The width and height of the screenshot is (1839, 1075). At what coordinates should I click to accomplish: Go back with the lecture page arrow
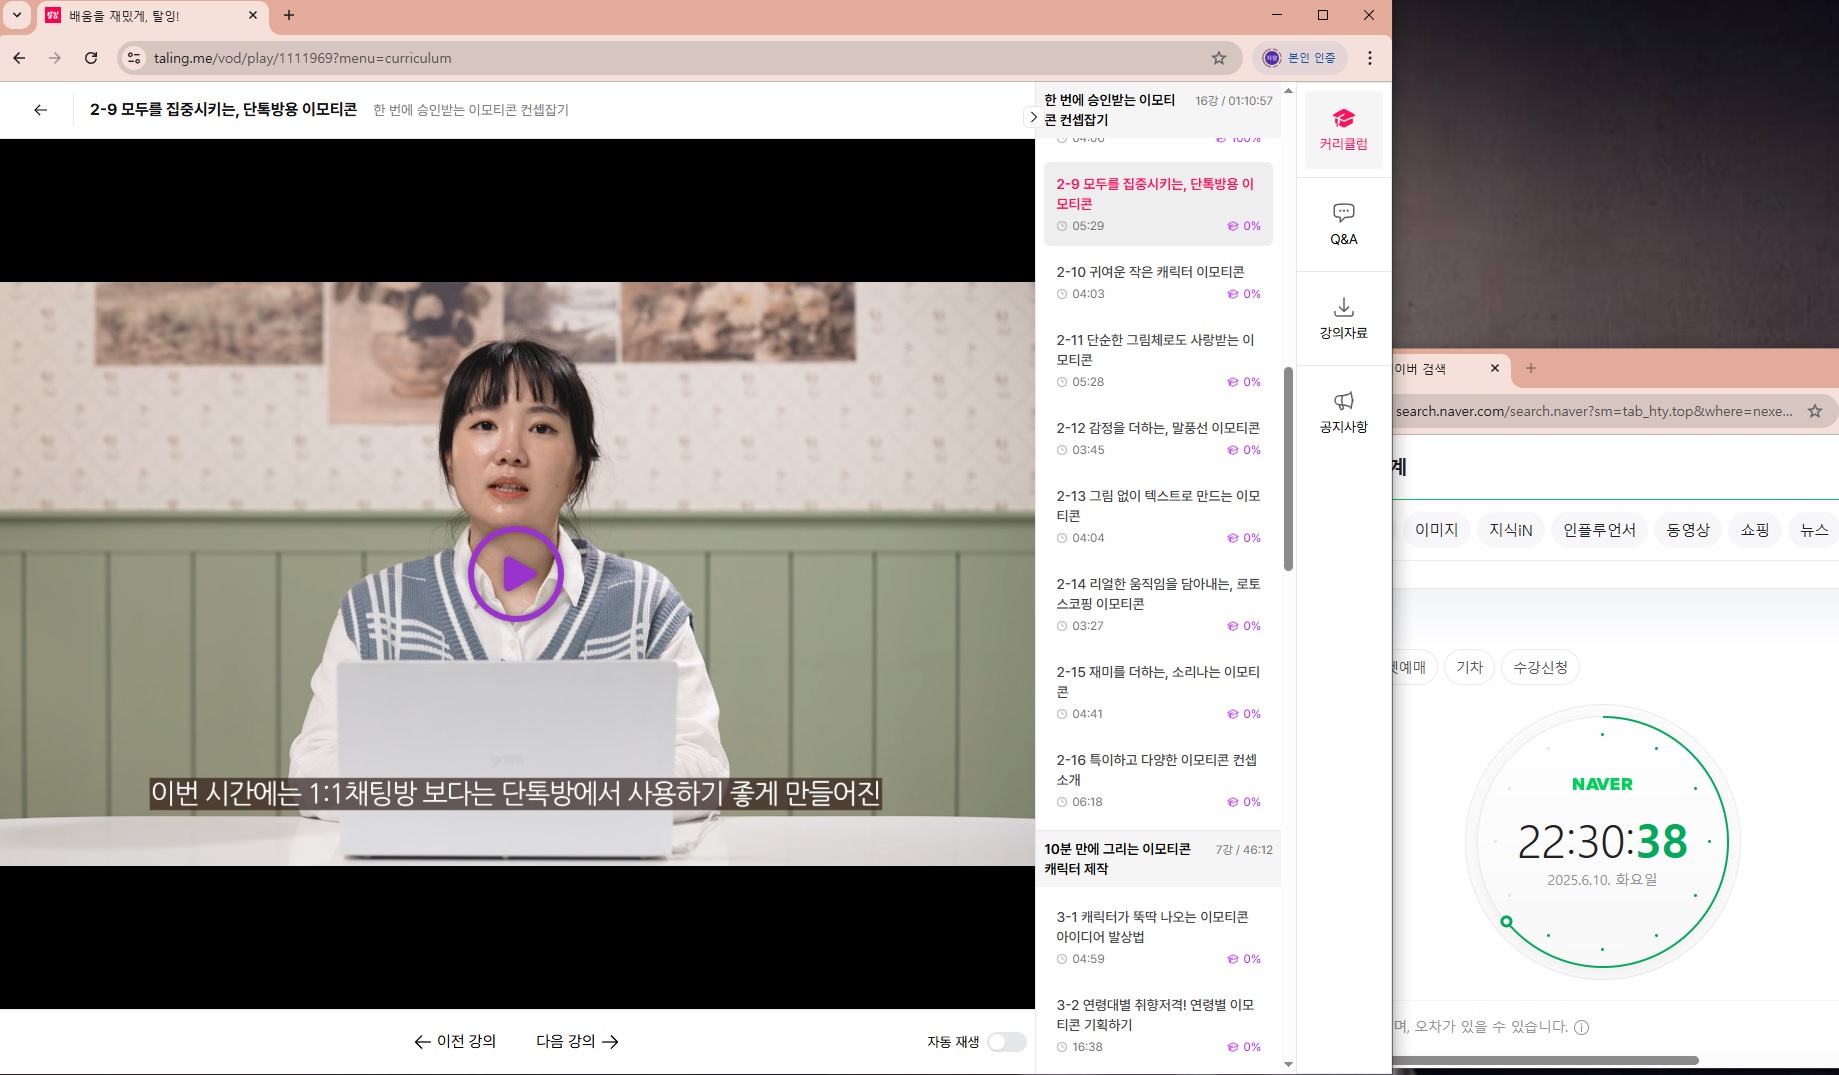(x=40, y=110)
